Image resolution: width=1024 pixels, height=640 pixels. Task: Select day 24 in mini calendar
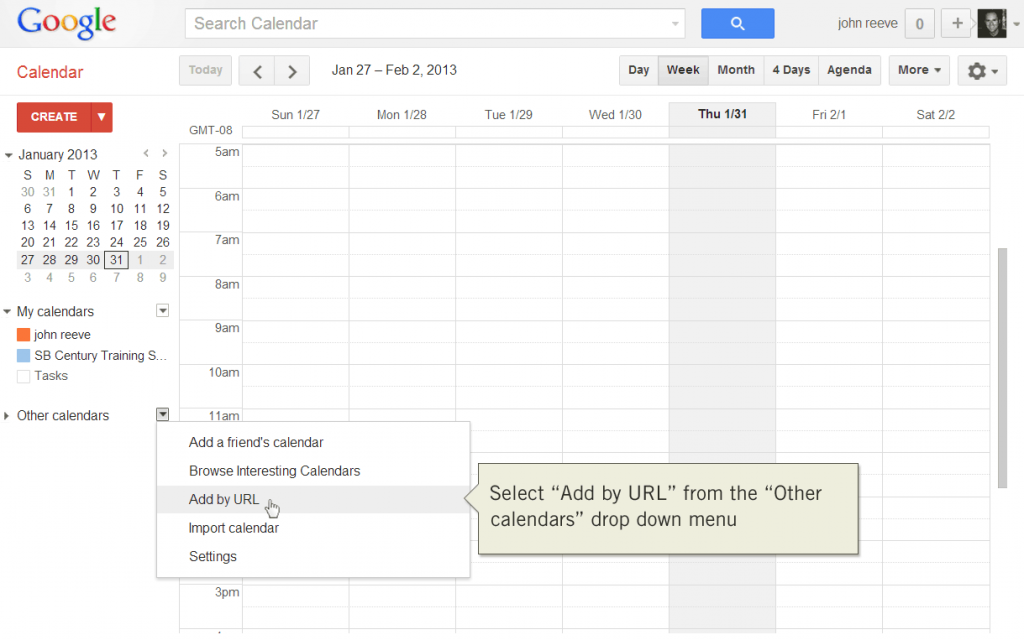(x=116, y=242)
